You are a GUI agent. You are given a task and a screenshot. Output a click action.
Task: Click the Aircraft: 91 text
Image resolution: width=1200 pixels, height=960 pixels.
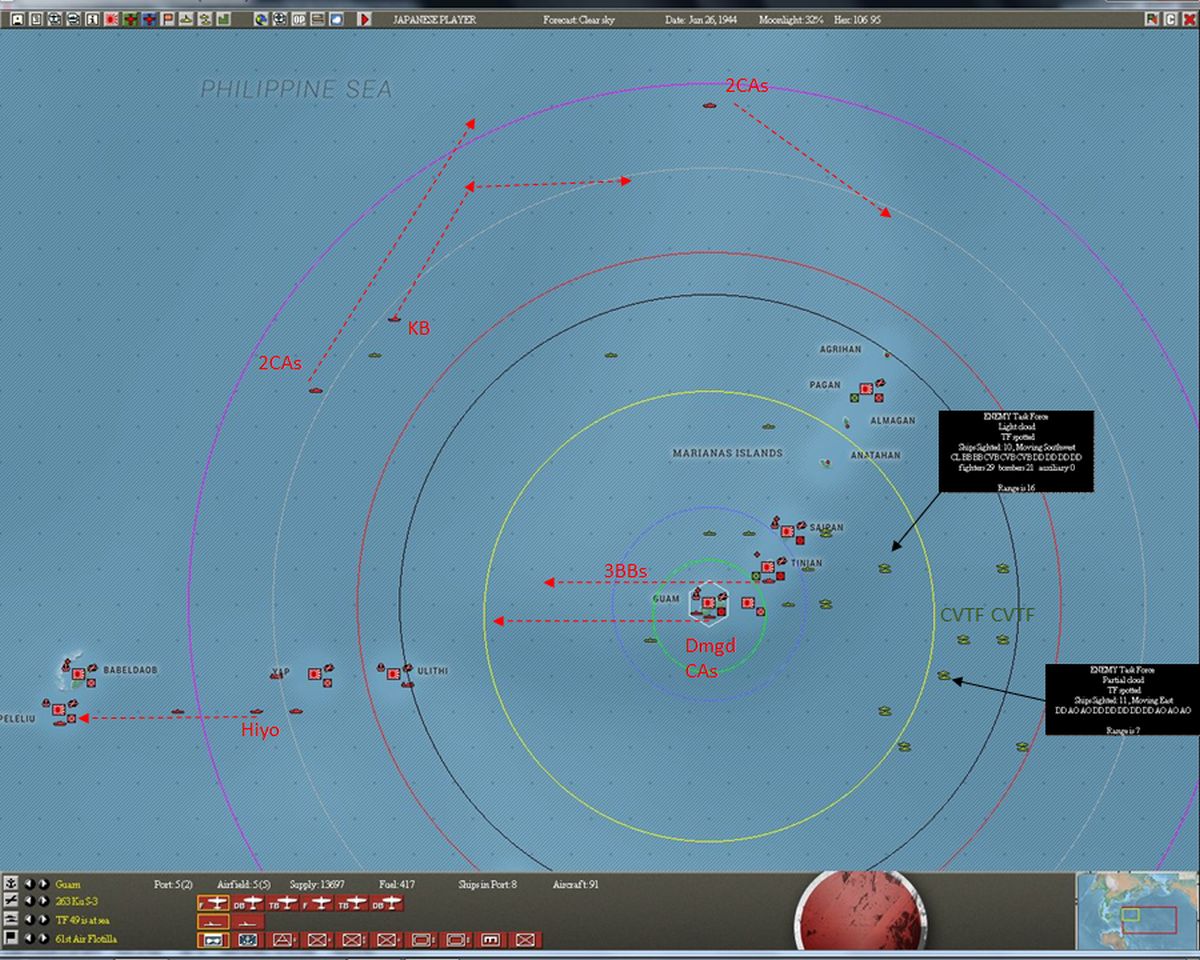point(575,884)
